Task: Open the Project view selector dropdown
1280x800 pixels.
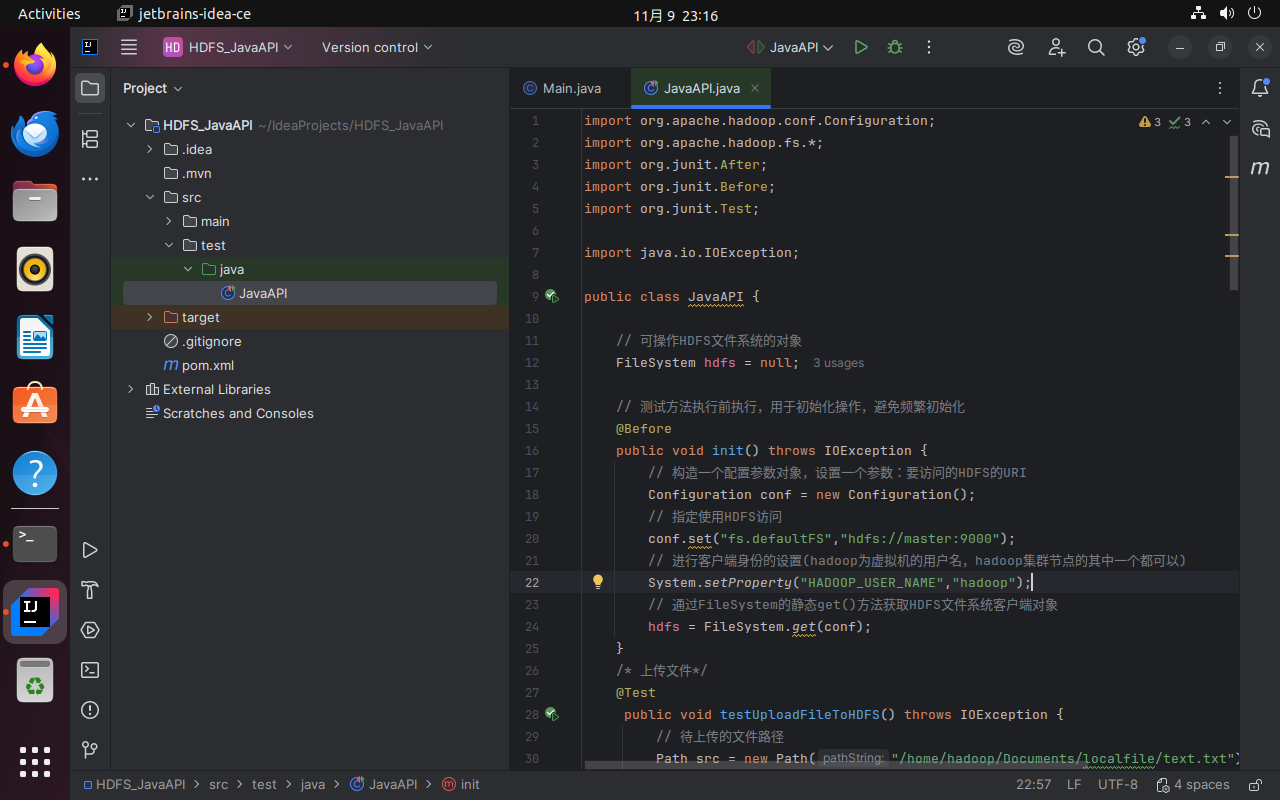Action: tap(153, 88)
